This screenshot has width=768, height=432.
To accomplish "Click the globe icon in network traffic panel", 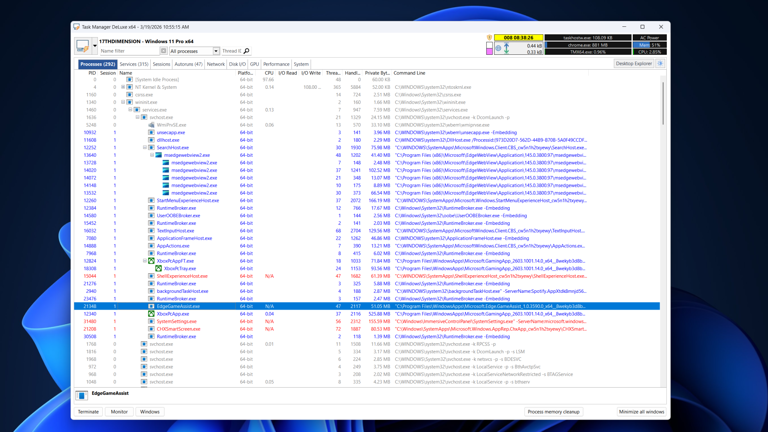I will (498, 48).
